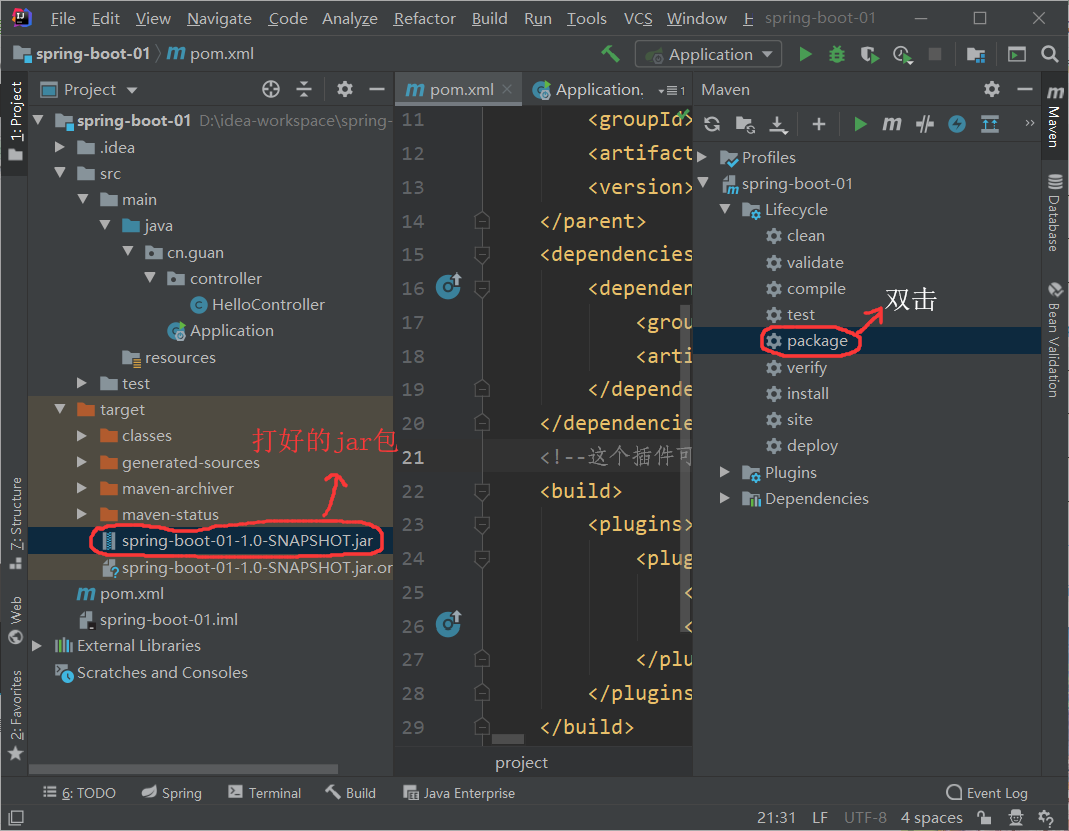Start debugging with the green bug icon
The image size is (1069, 831).
click(837, 54)
